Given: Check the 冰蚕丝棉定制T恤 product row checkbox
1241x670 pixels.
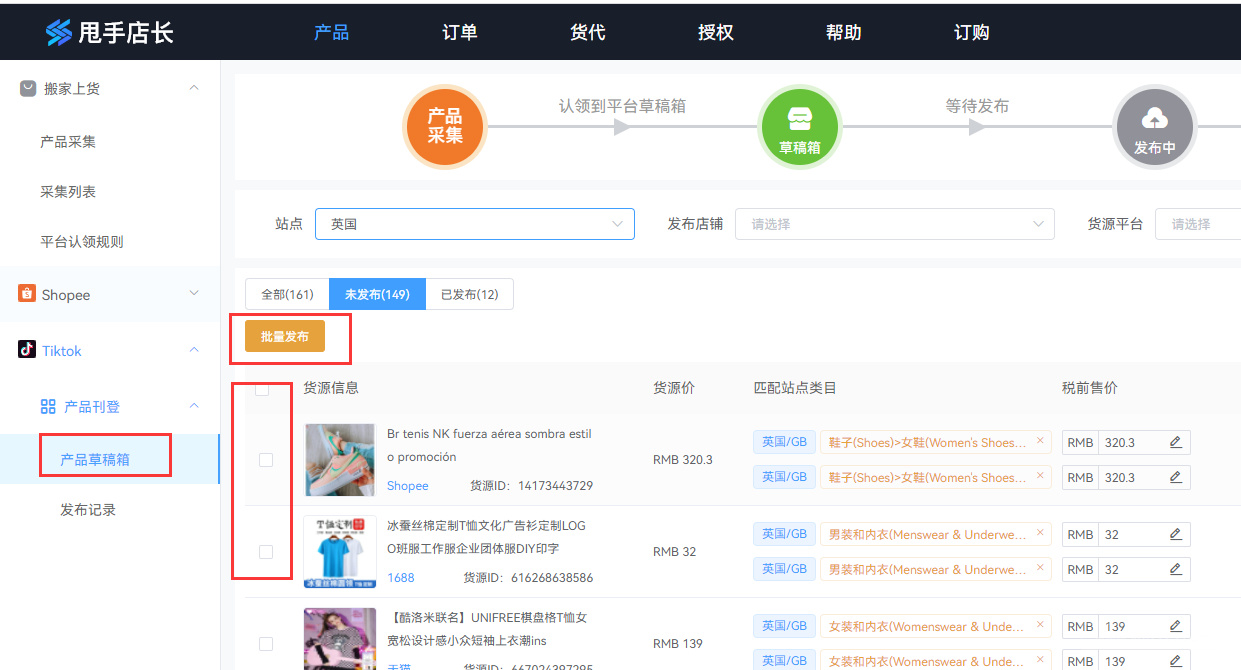Looking at the screenshot, I should [x=266, y=552].
